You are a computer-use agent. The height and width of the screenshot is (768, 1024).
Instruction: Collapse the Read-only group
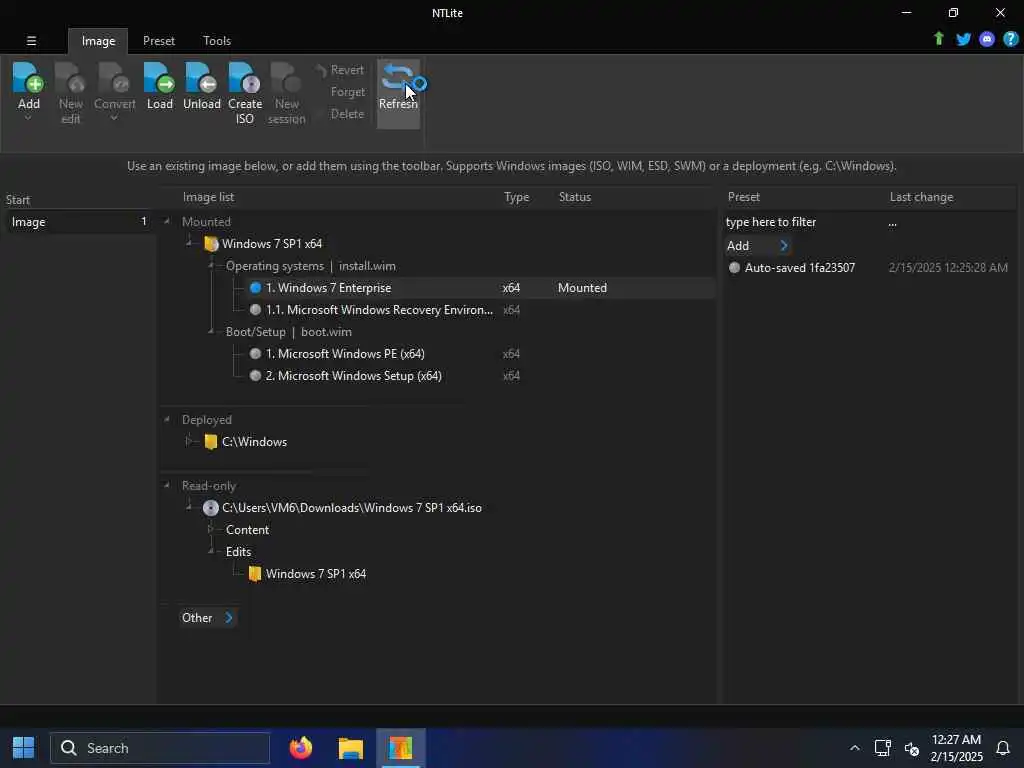coord(167,485)
